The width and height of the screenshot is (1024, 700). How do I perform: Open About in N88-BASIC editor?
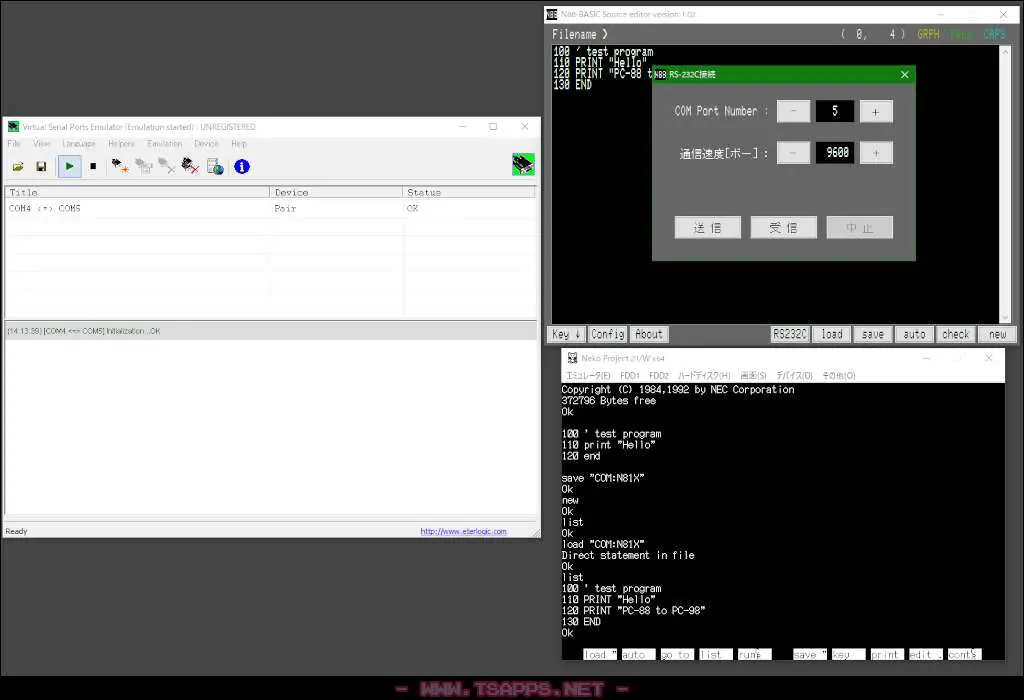tap(649, 334)
